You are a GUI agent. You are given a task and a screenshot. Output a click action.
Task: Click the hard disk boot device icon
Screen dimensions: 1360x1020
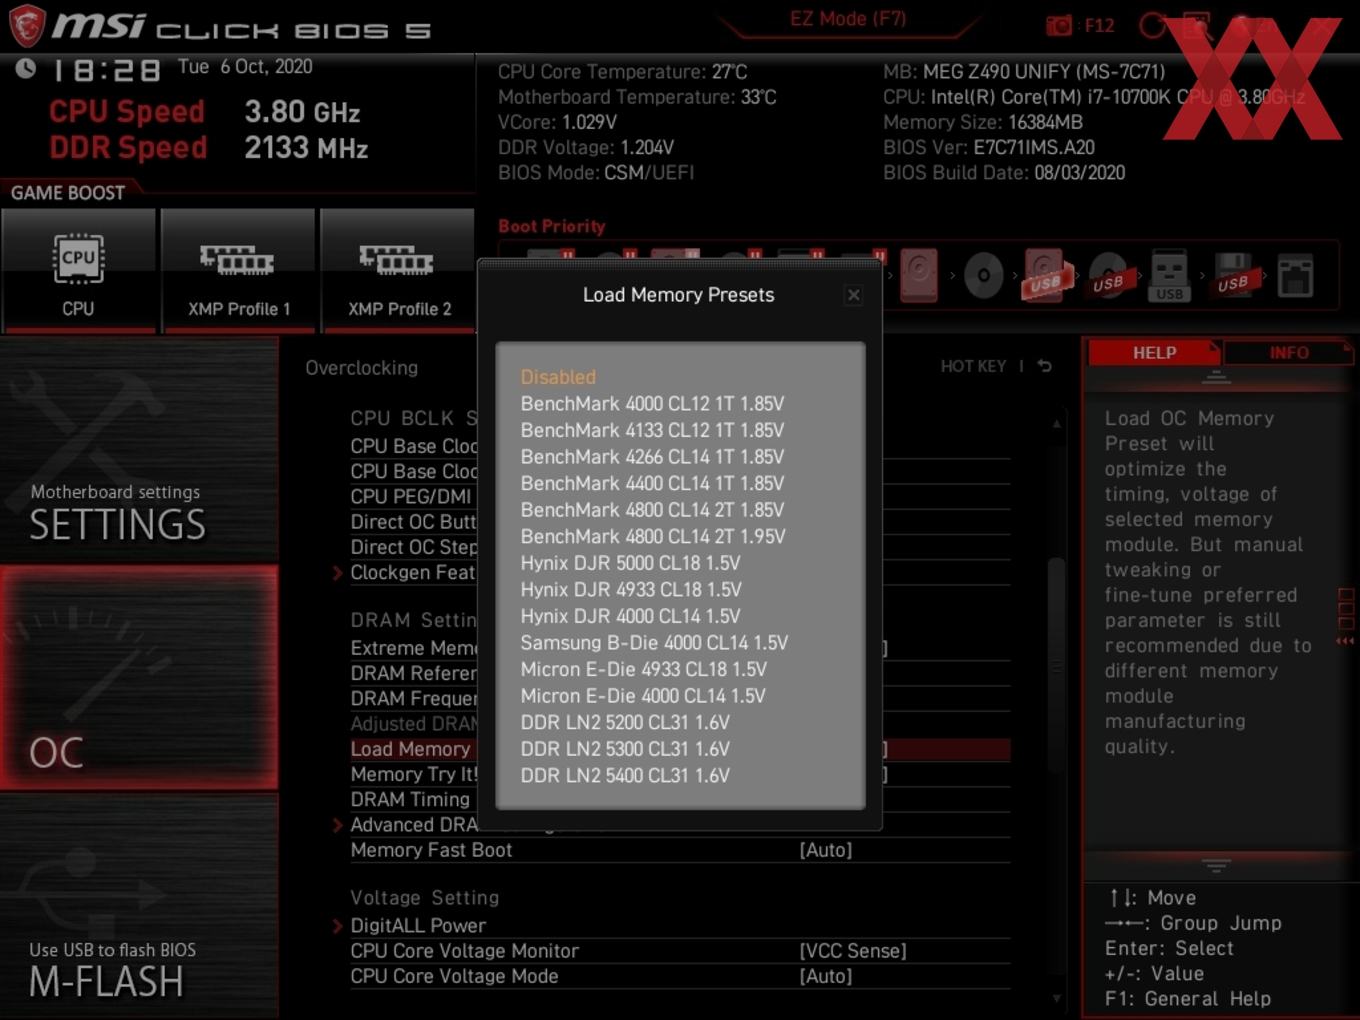pos(918,275)
